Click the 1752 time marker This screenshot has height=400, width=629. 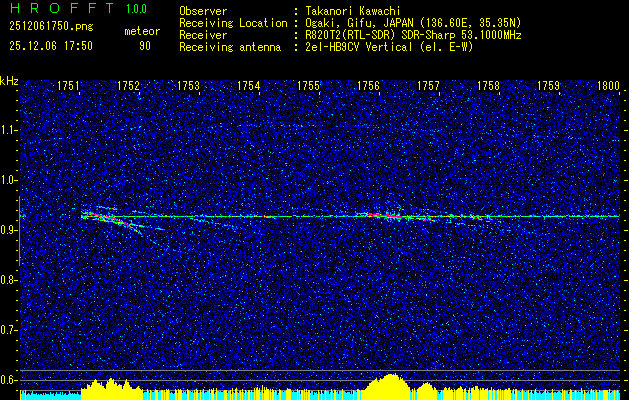pos(128,85)
